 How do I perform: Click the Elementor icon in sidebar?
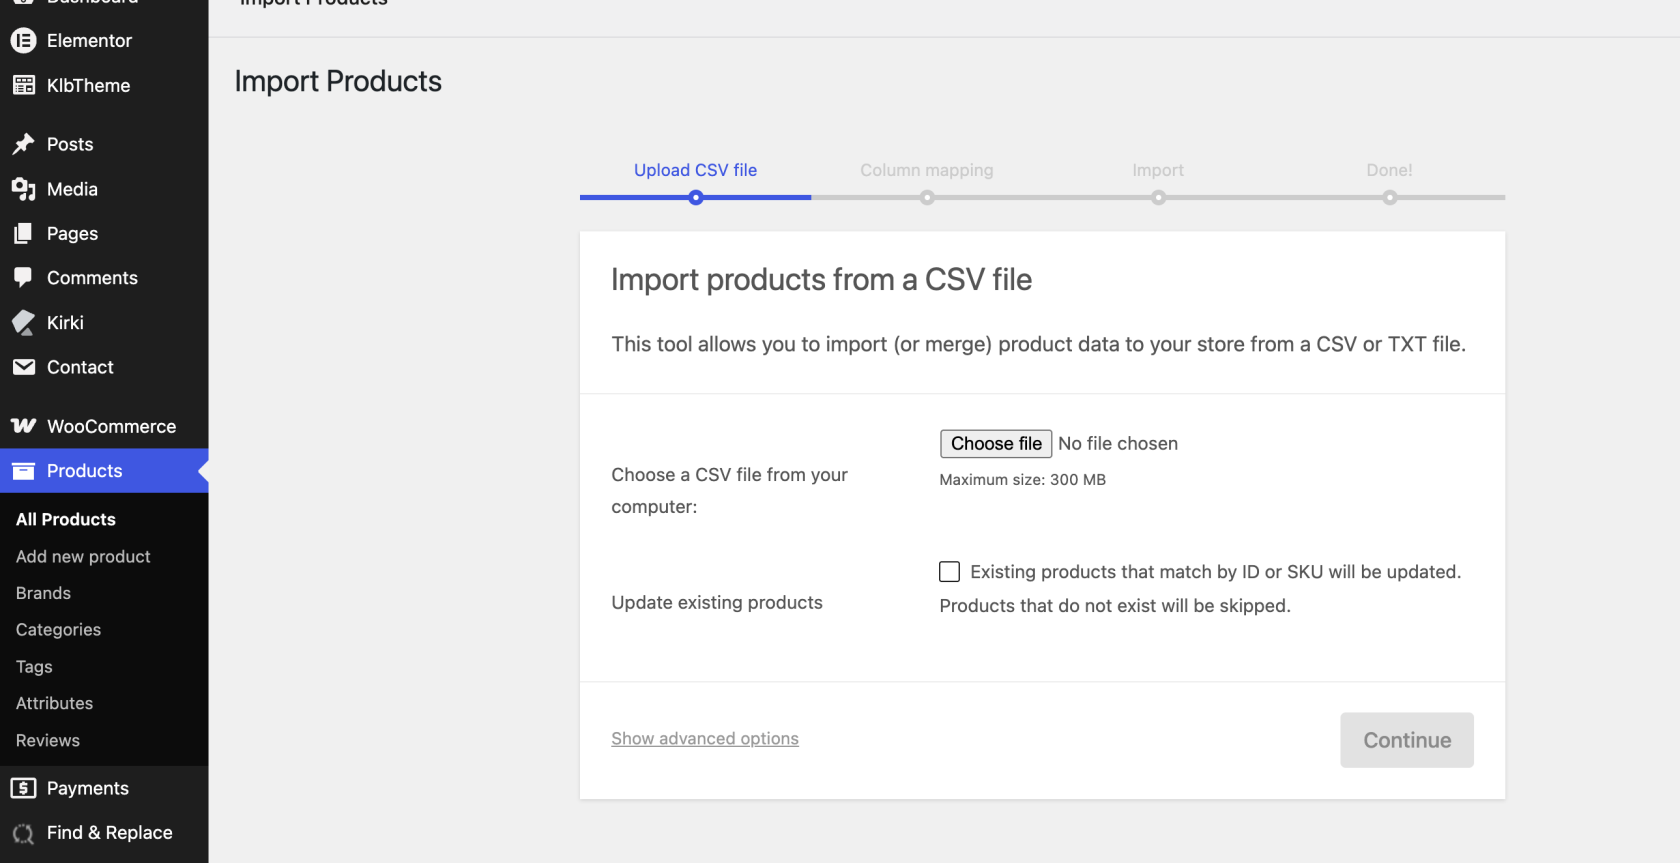pos(23,40)
